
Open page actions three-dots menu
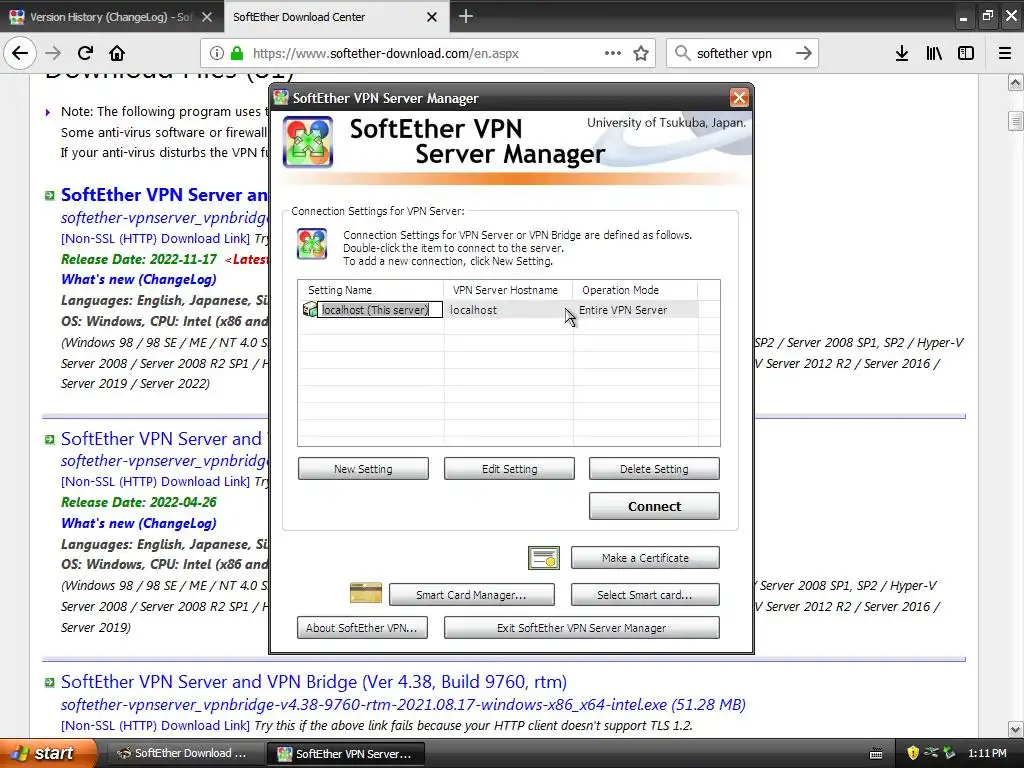(x=613, y=53)
